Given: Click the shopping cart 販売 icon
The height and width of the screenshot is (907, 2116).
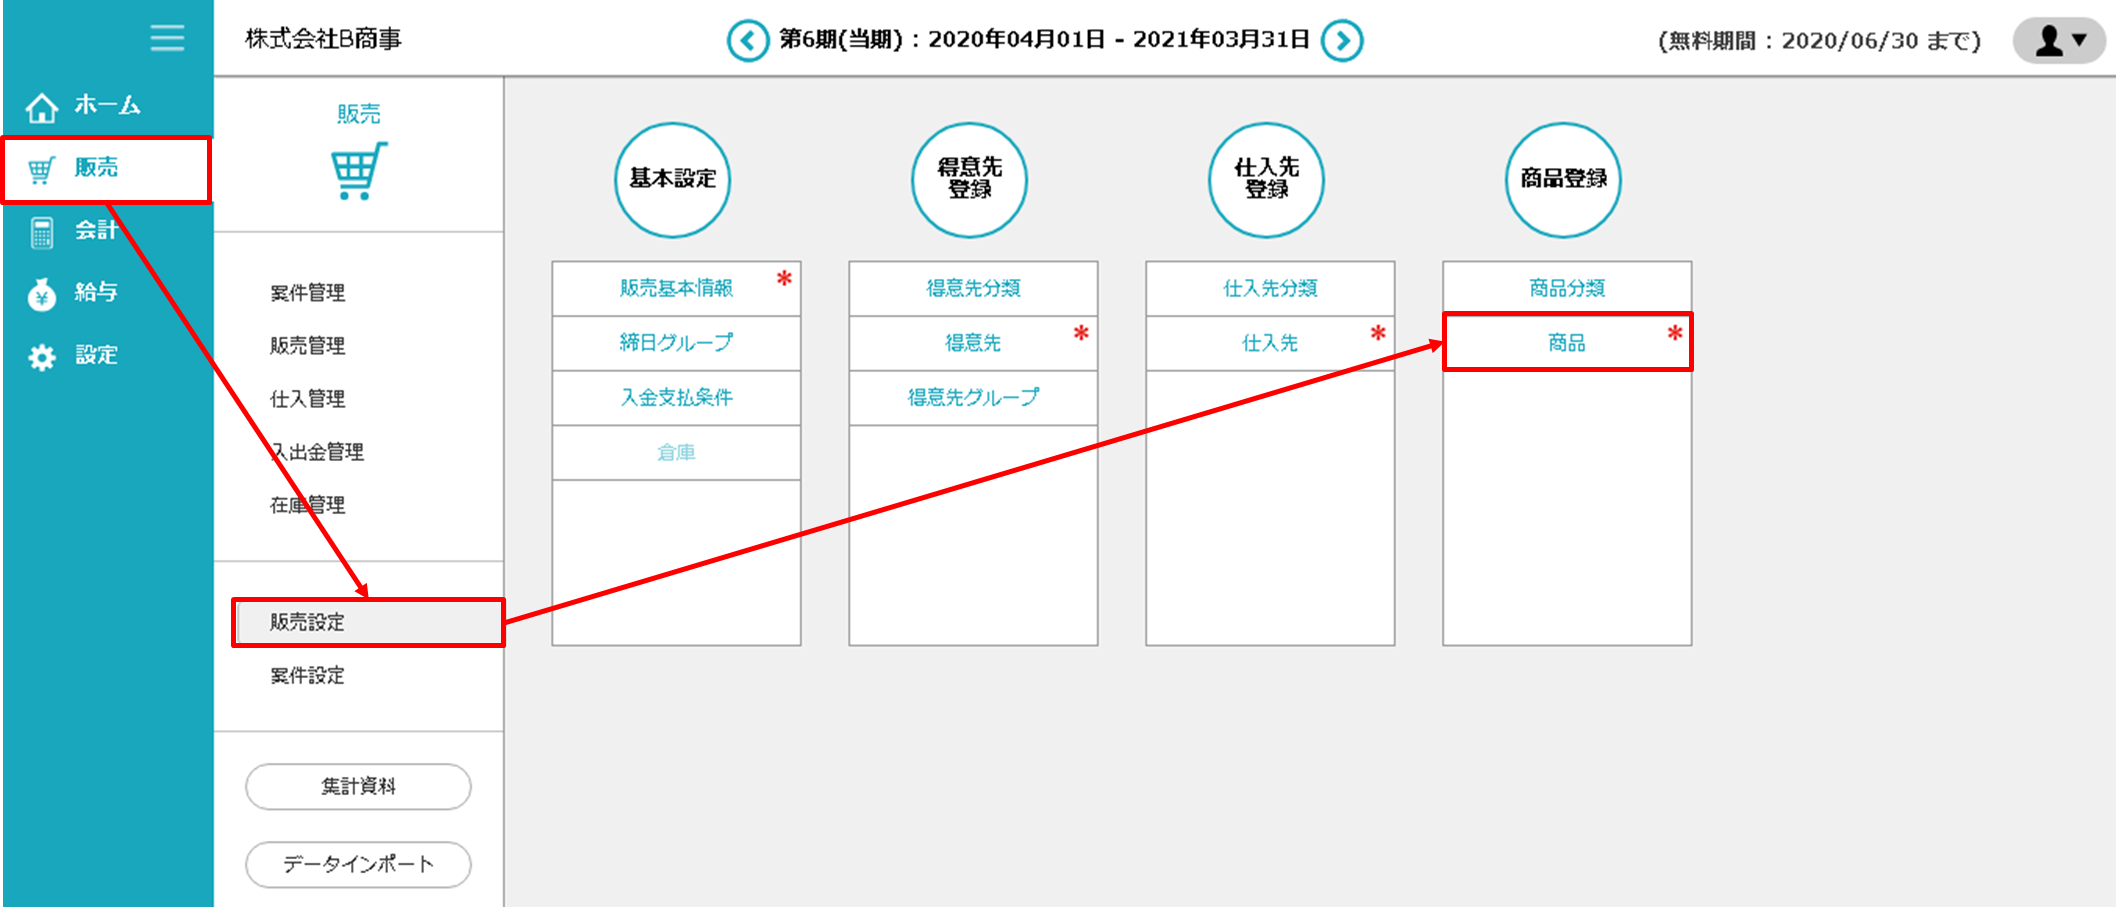Looking at the screenshot, I should [358, 171].
